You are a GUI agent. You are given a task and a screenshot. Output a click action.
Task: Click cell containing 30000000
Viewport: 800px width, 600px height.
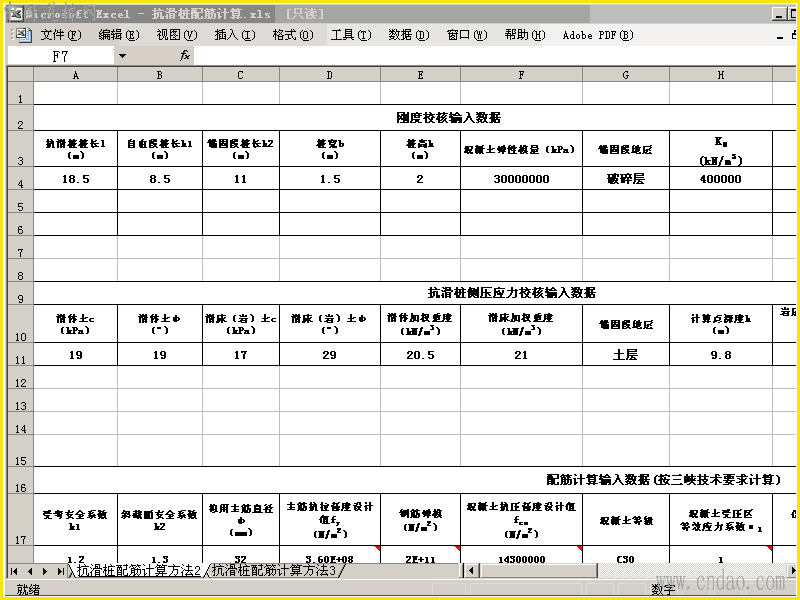point(521,179)
